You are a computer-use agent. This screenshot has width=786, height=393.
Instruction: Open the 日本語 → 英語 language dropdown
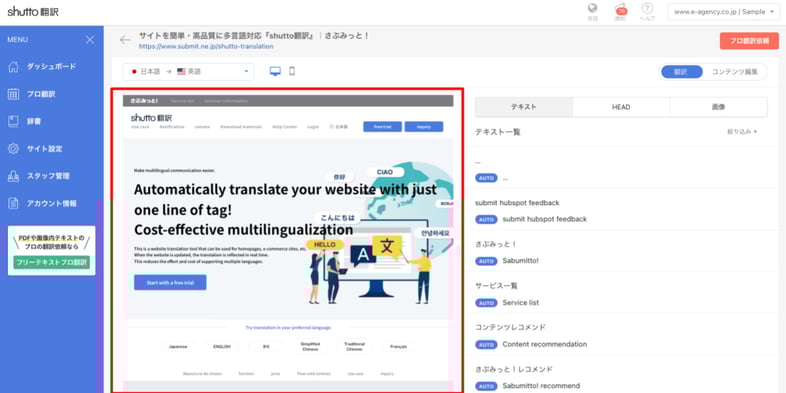188,72
